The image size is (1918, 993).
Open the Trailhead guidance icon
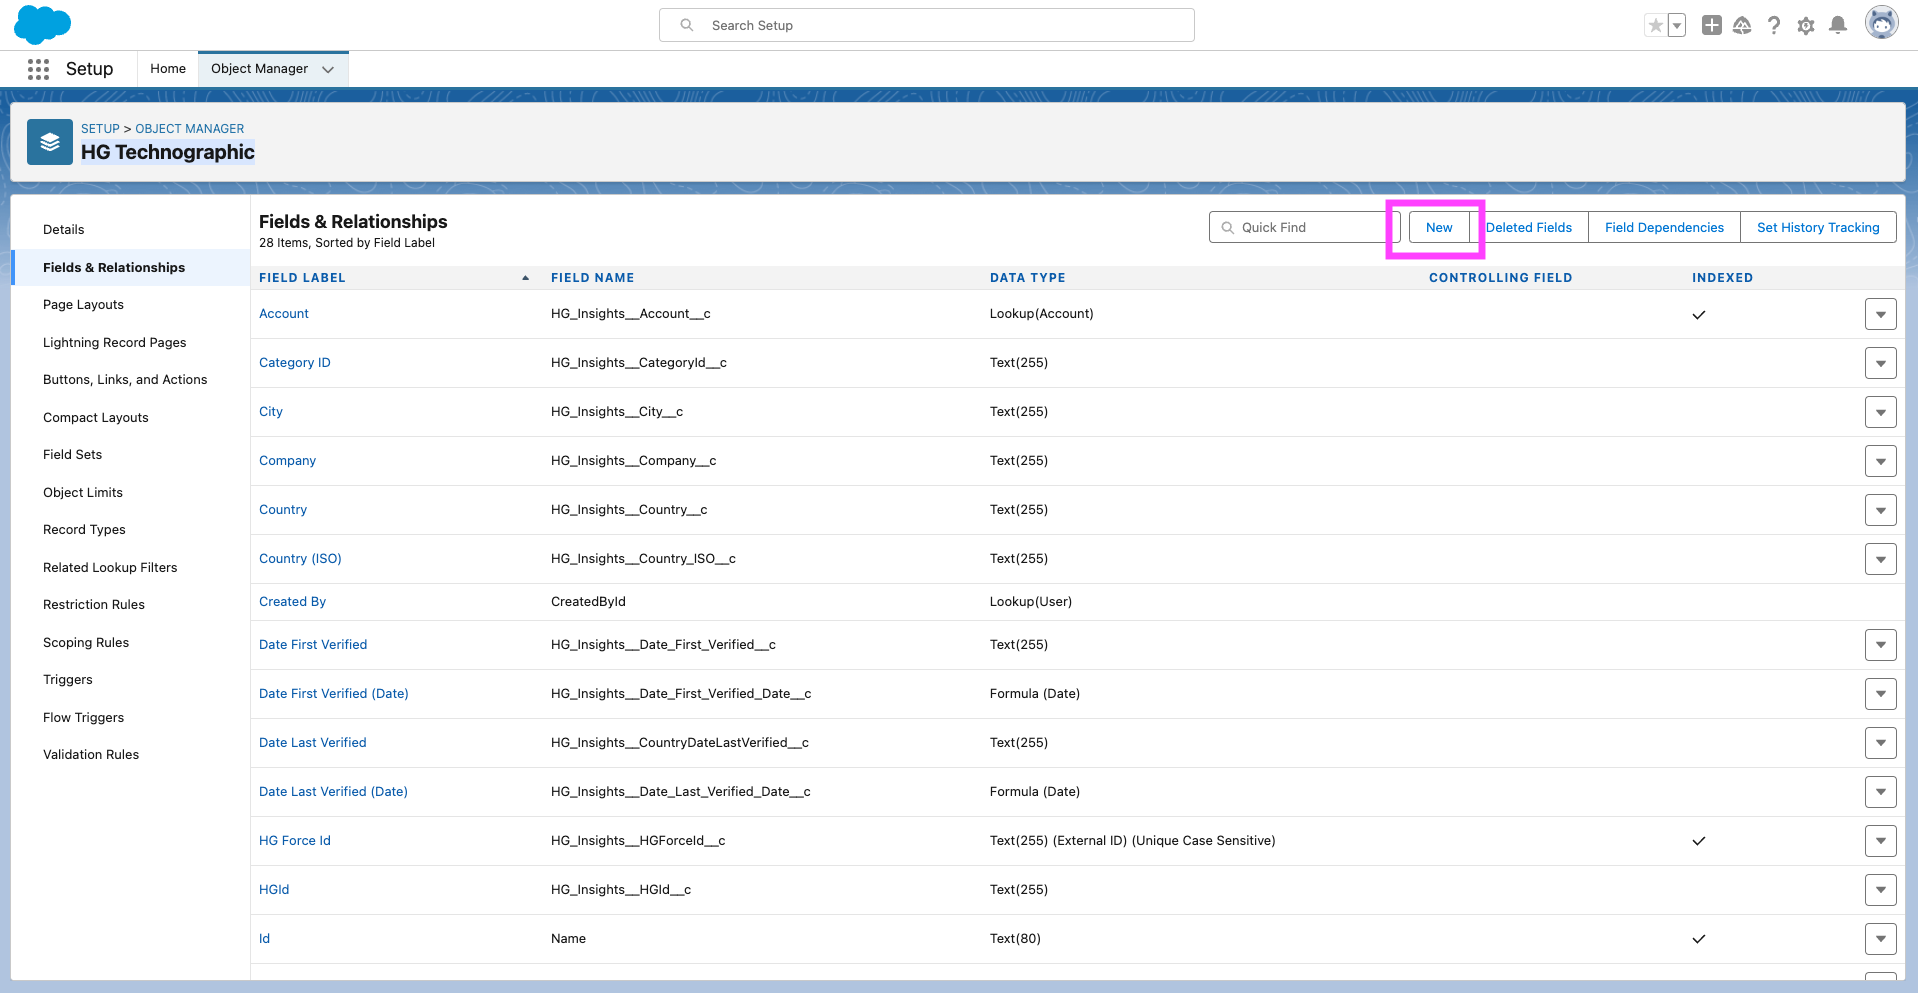[x=1742, y=26]
